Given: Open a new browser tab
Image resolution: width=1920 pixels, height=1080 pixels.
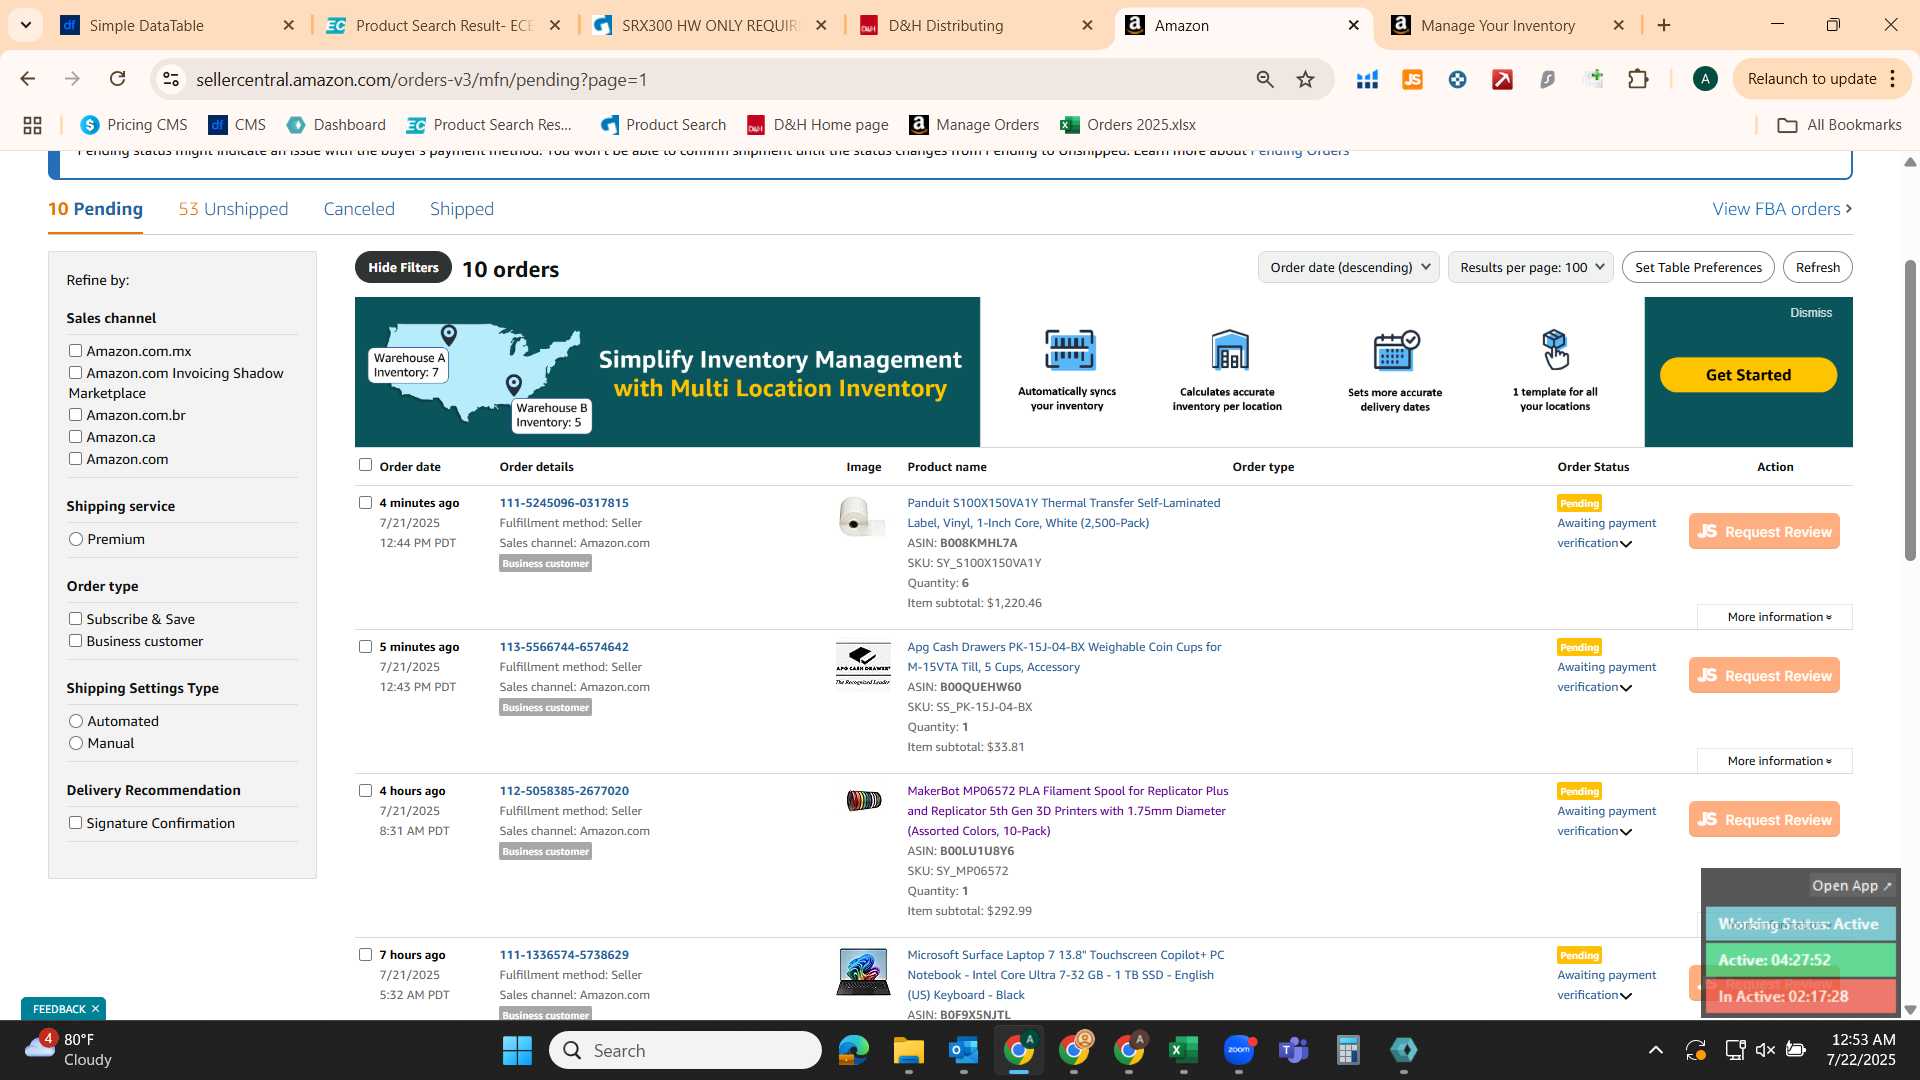Looking at the screenshot, I should (x=1664, y=25).
